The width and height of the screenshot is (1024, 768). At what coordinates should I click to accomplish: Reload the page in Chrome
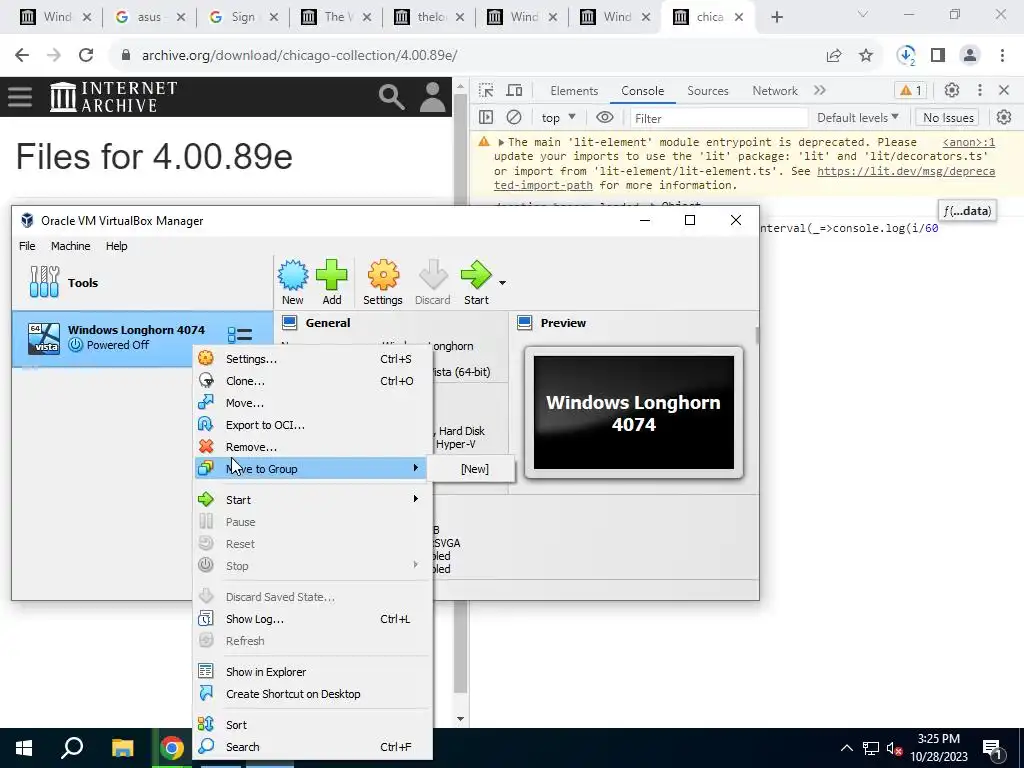pyautogui.click(x=86, y=55)
